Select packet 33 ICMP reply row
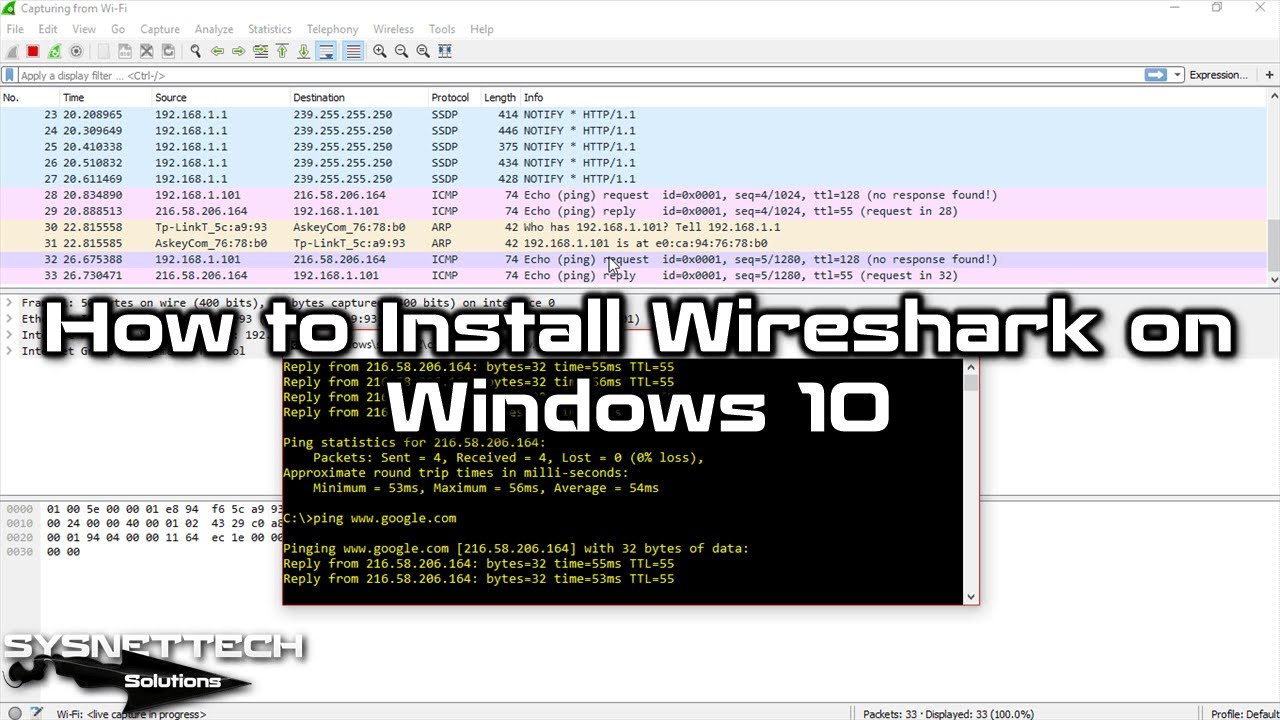1280x720 pixels. click(x=634, y=275)
